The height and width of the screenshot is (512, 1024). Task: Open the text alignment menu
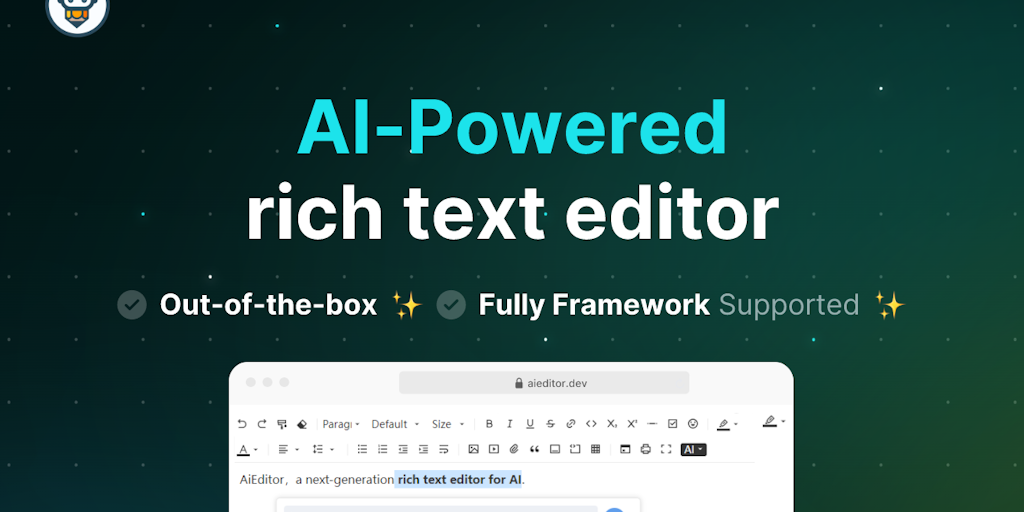pyautogui.click(x=287, y=450)
